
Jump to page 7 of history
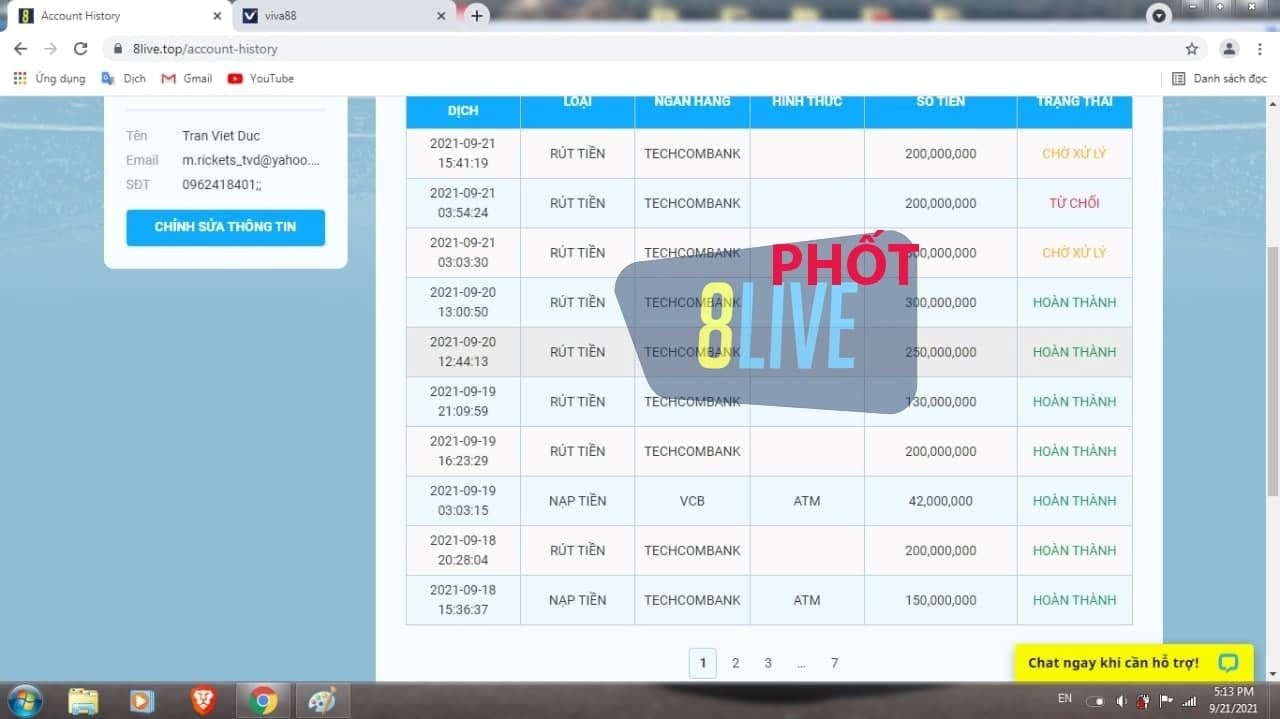[834, 663]
